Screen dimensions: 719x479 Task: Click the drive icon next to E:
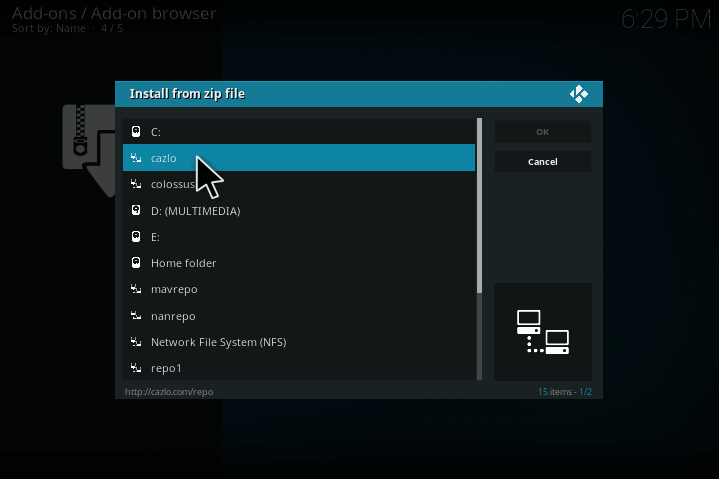136,237
